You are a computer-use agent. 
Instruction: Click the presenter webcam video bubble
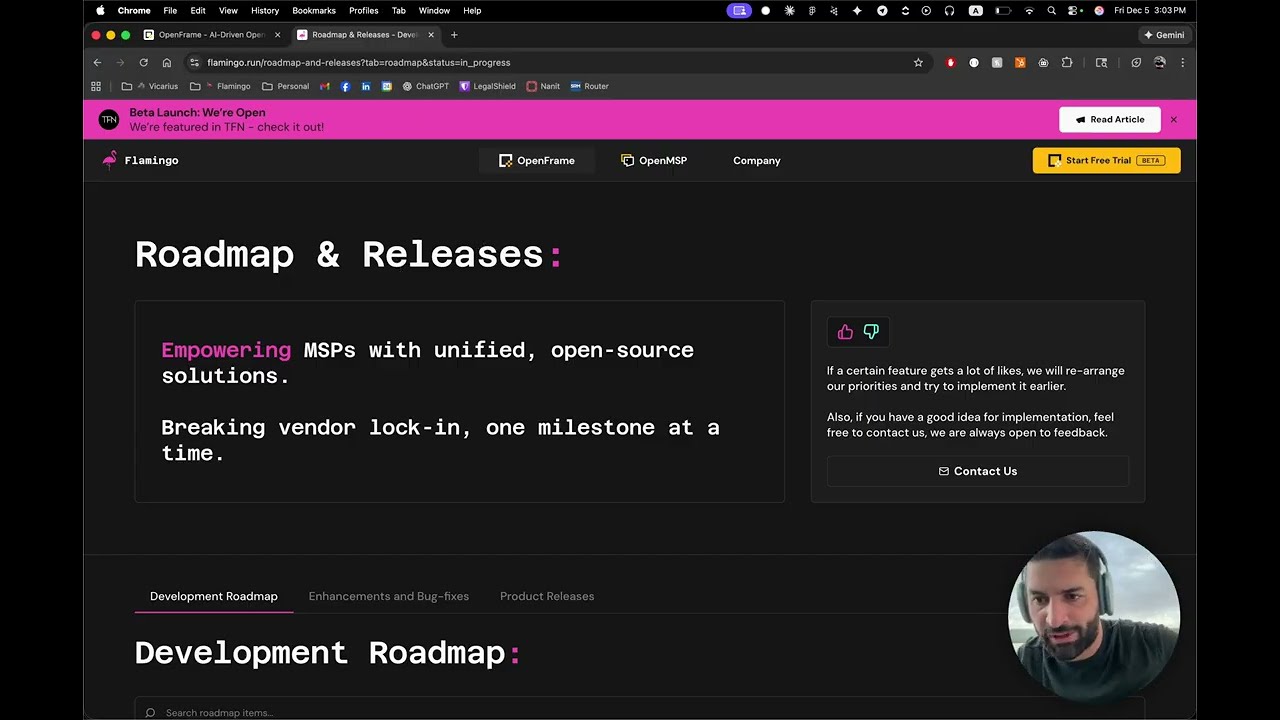click(x=1094, y=616)
